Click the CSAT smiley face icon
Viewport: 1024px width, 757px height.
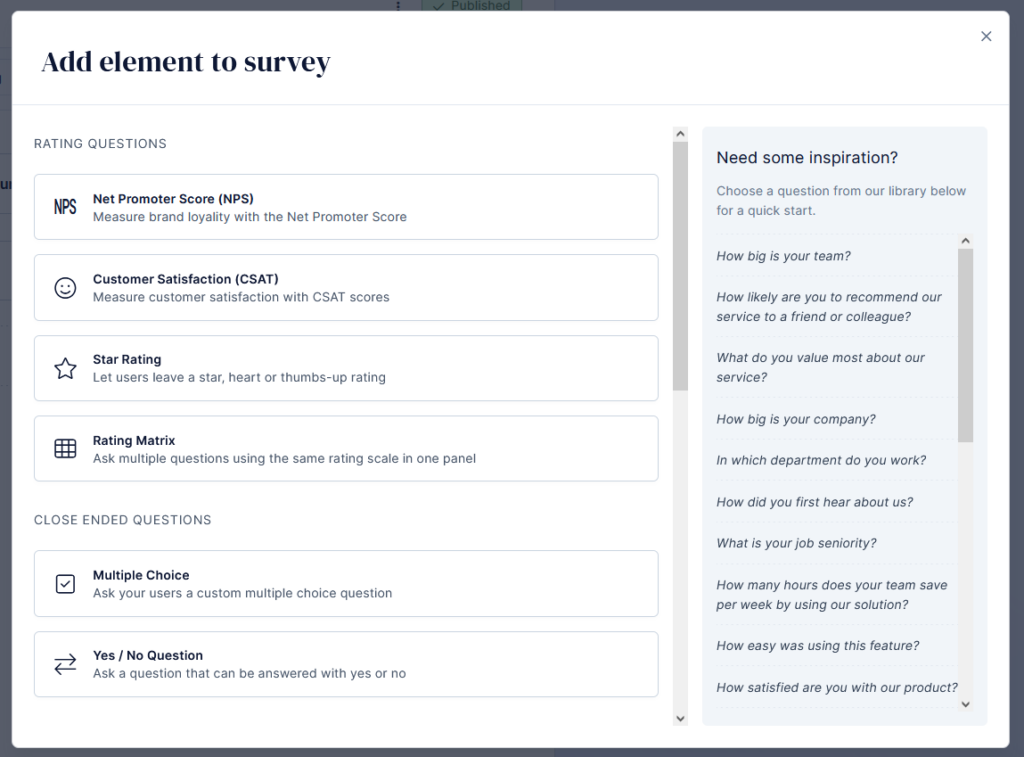[x=65, y=288]
